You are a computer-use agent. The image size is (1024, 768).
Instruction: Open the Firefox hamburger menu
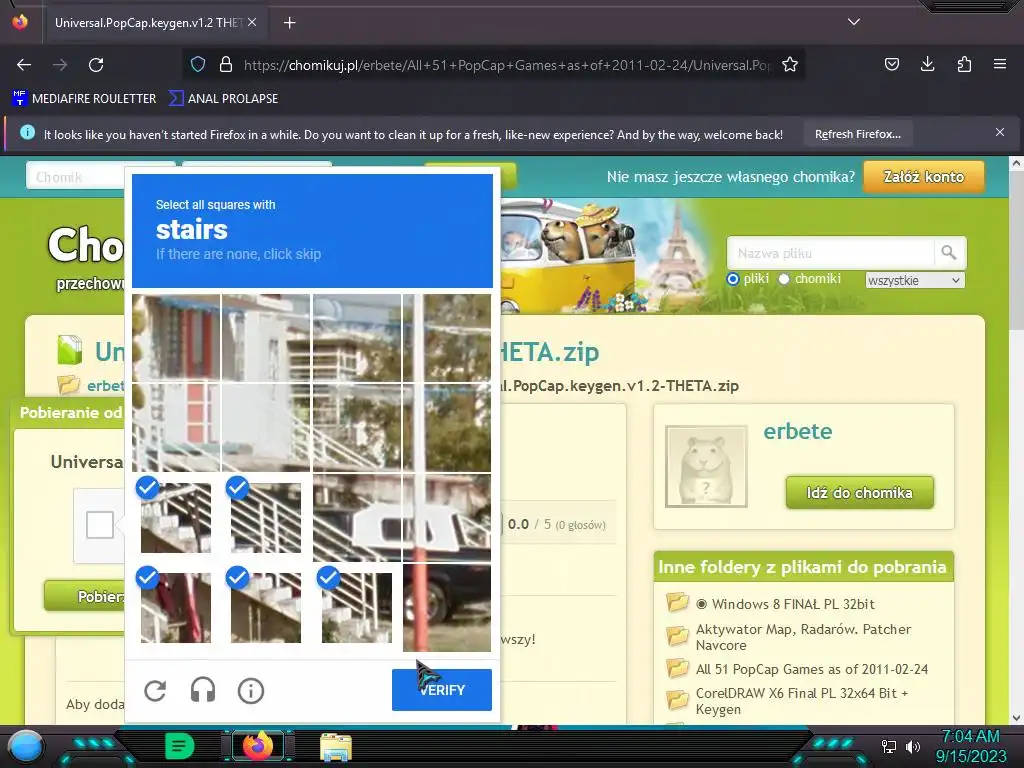click(x=1000, y=64)
